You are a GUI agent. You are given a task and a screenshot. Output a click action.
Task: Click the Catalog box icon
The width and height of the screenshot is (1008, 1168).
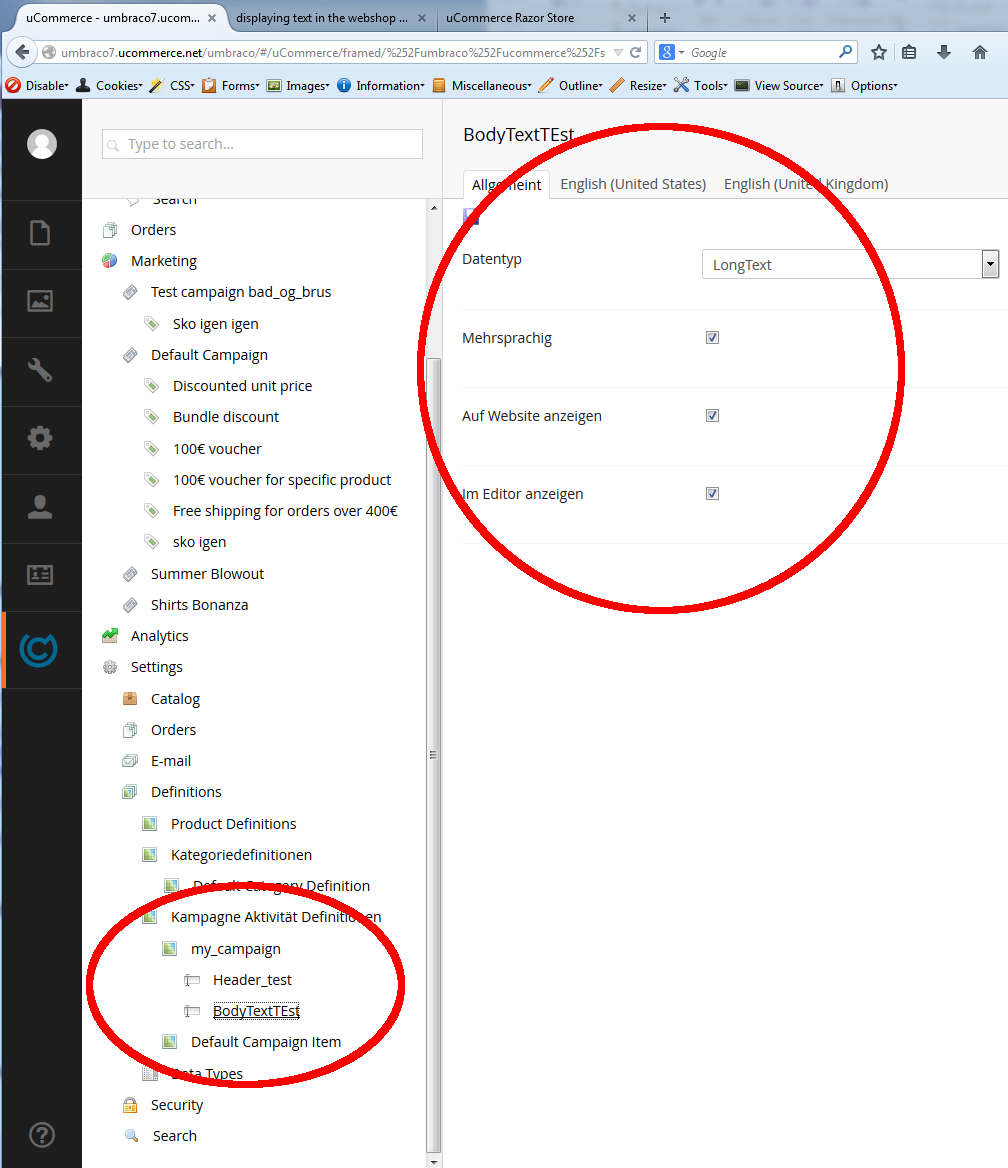coord(130,699)
